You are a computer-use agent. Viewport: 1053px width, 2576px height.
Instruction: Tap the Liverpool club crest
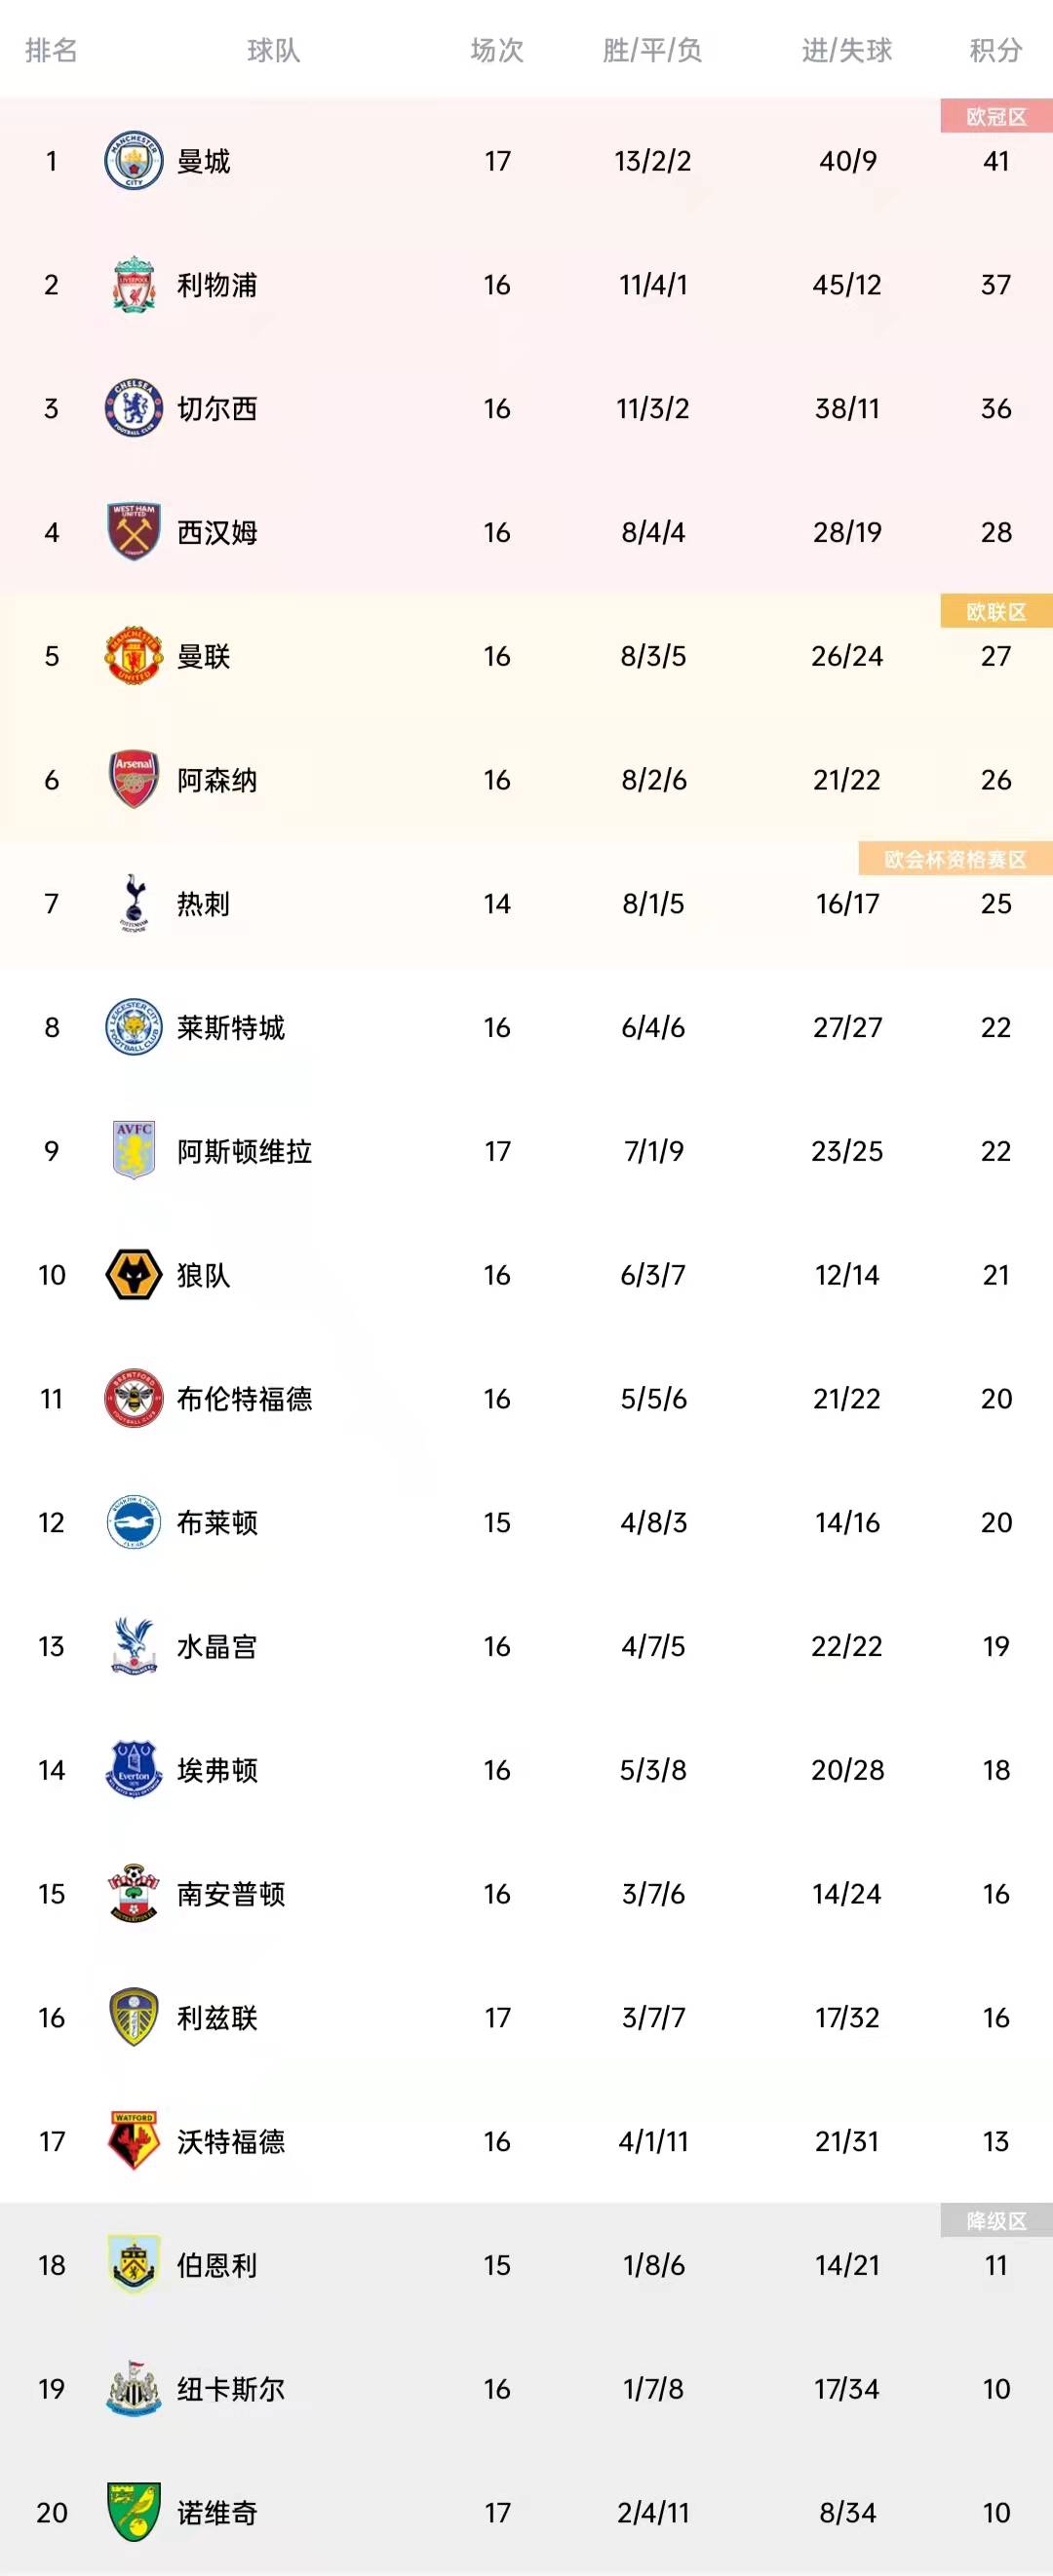coord(134,284)
